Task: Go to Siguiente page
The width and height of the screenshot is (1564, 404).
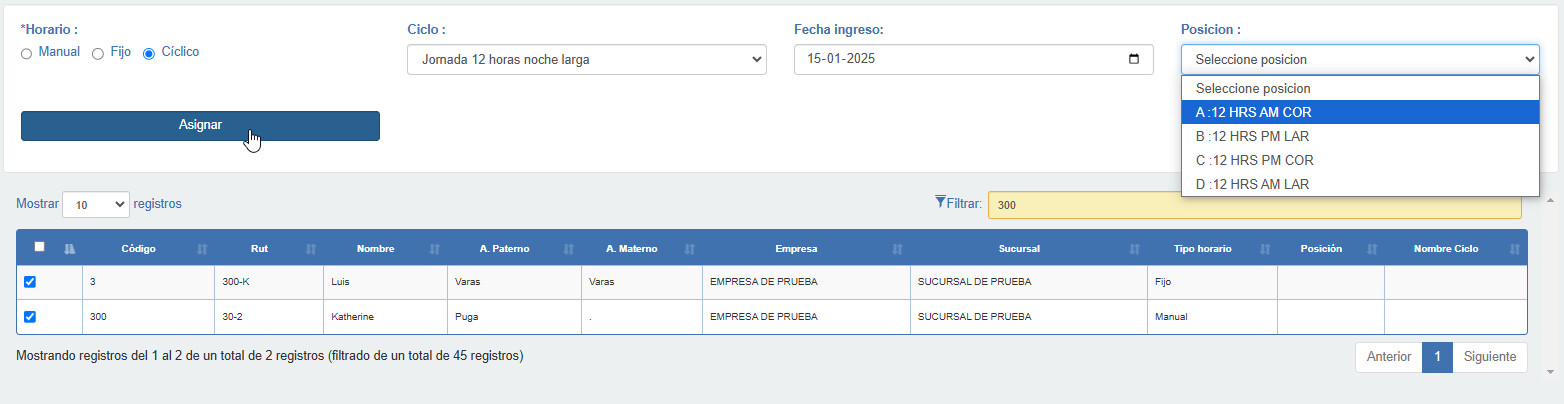Action: (x=1489, y=357)
